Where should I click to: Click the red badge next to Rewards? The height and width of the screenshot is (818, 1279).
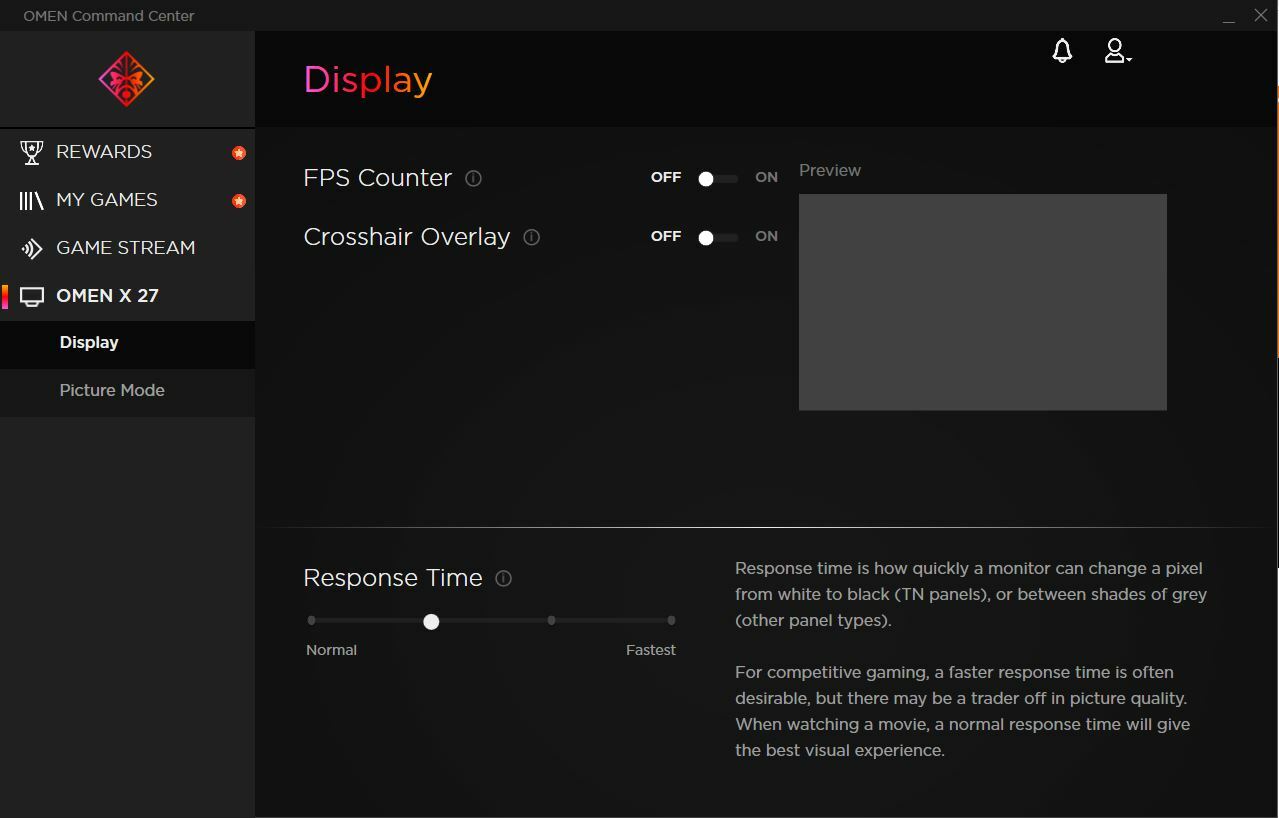coord(239,153)
